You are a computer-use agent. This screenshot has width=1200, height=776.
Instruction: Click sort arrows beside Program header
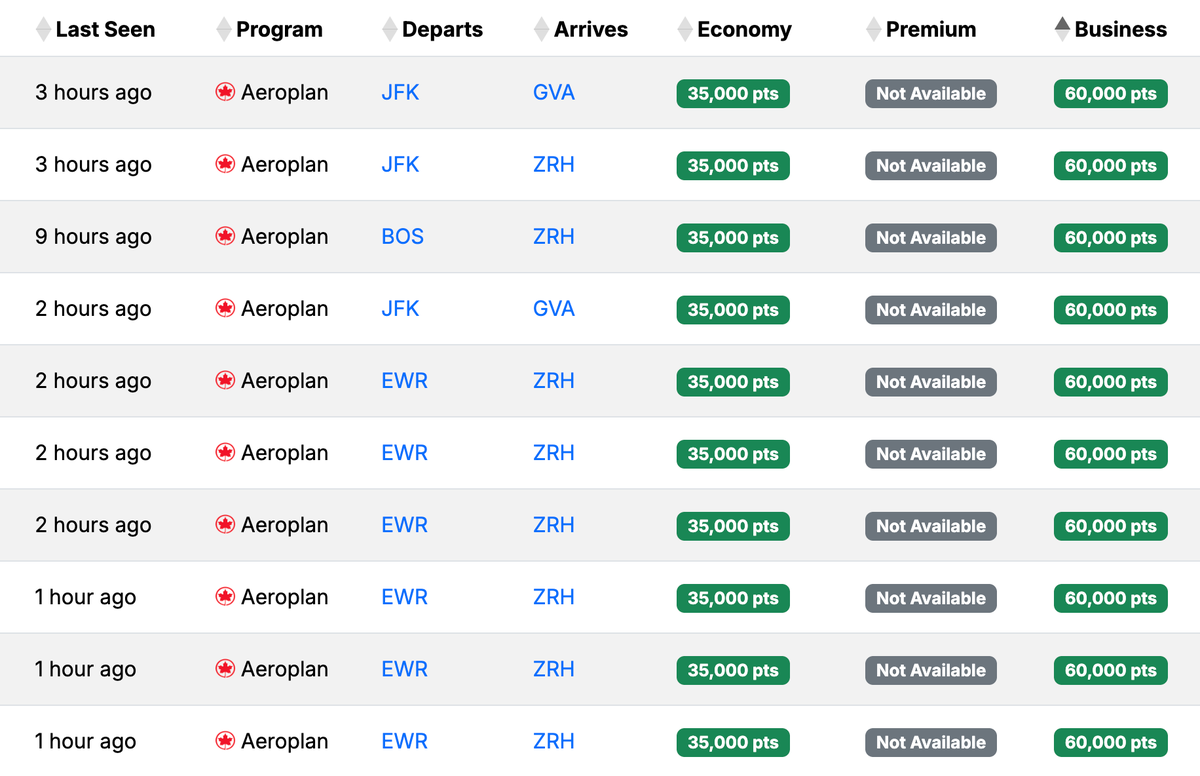point(224,29)
